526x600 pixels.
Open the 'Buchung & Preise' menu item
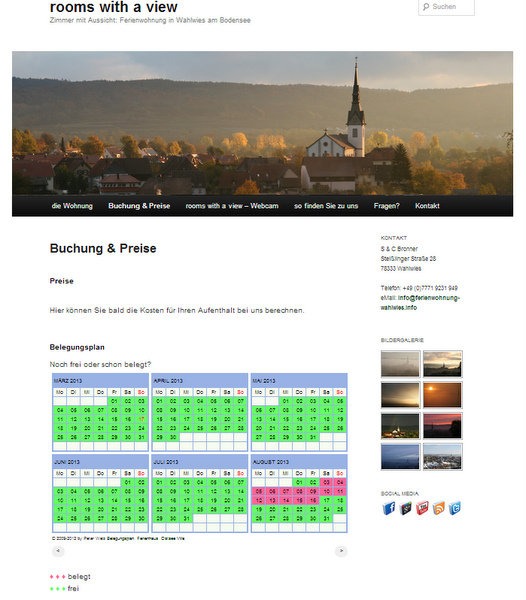coord(139,206)
